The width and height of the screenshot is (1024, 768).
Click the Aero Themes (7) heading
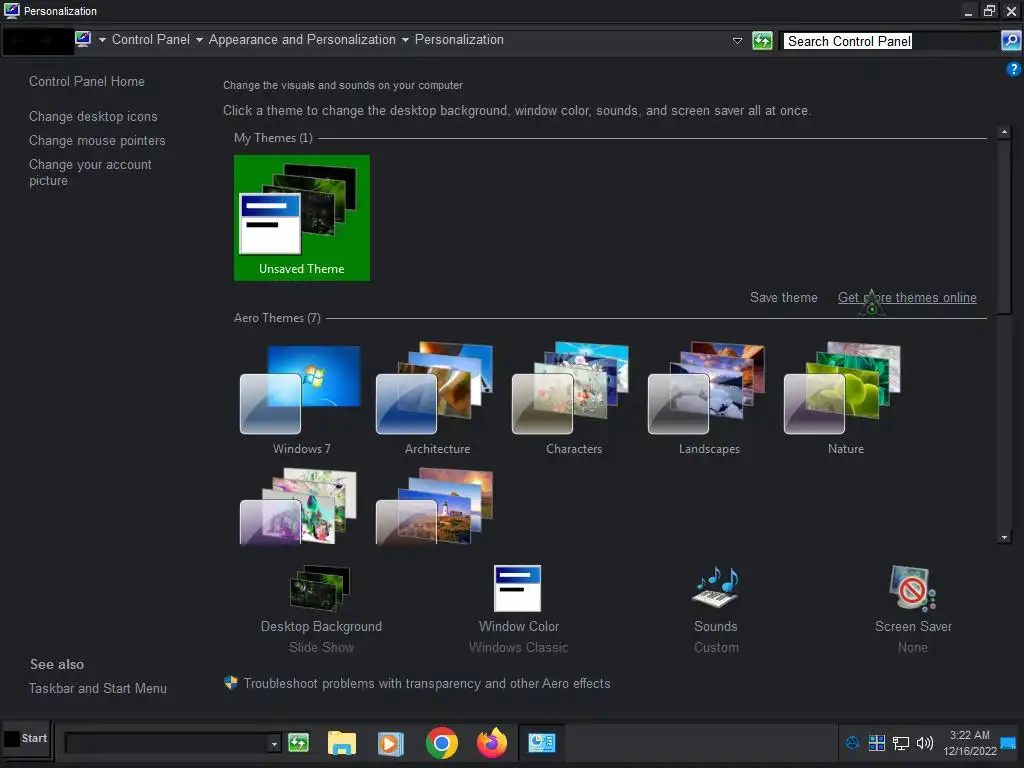point(277,318)
